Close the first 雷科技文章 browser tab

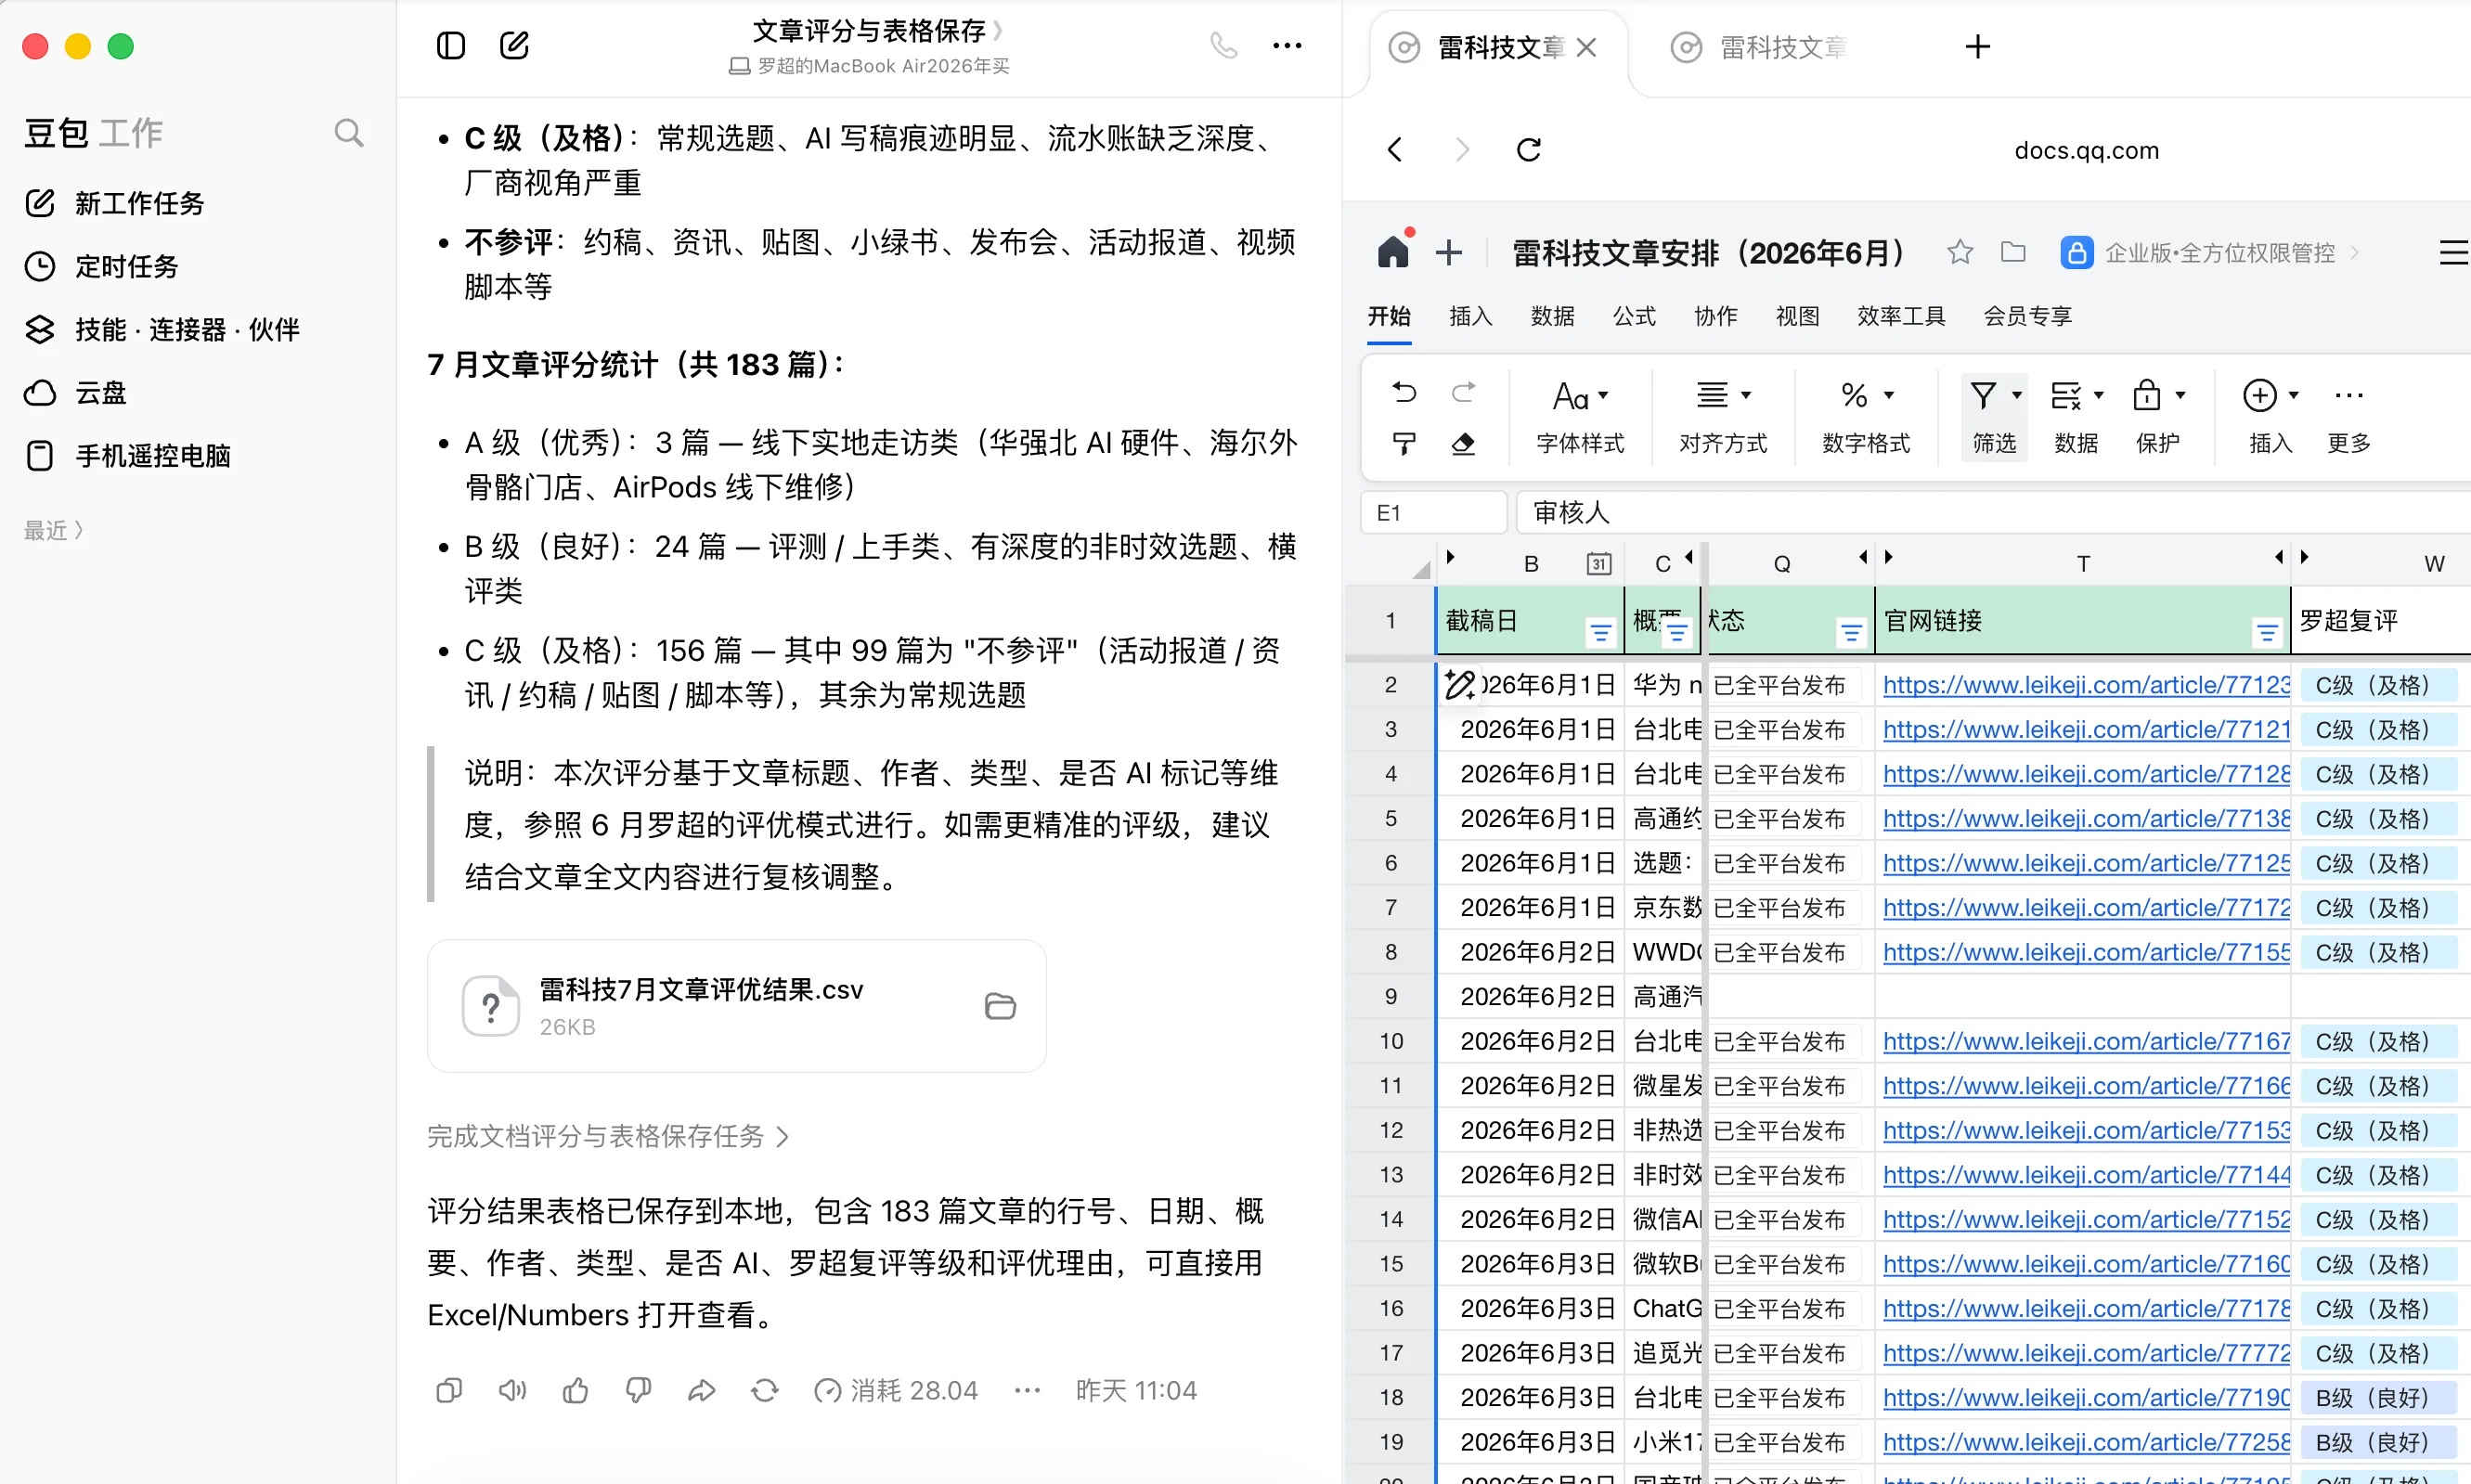[x=1586, y=47]
